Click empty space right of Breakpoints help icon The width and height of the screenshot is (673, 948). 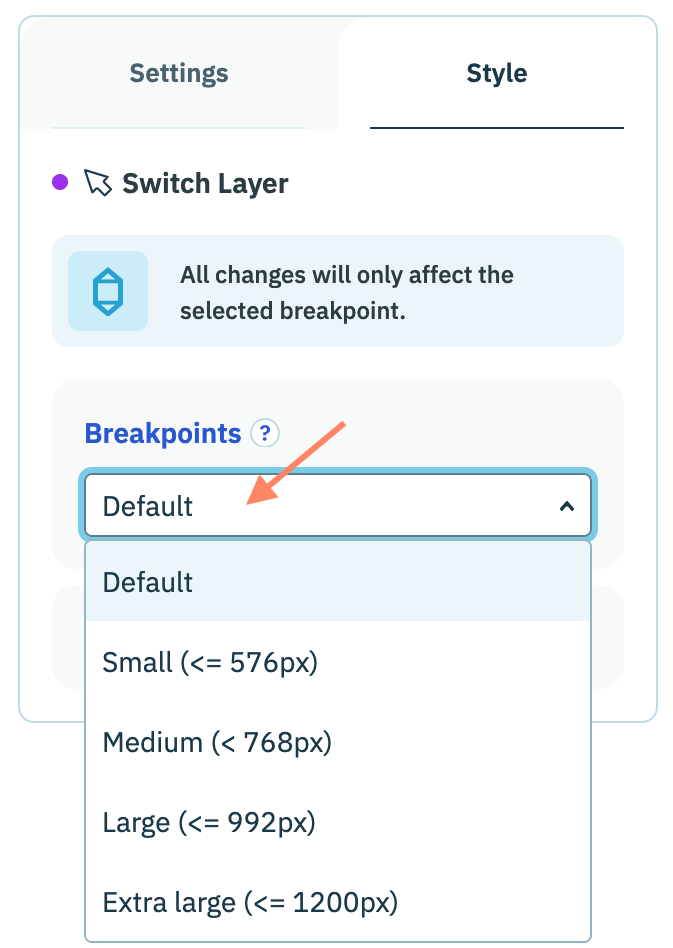point(440,433)
